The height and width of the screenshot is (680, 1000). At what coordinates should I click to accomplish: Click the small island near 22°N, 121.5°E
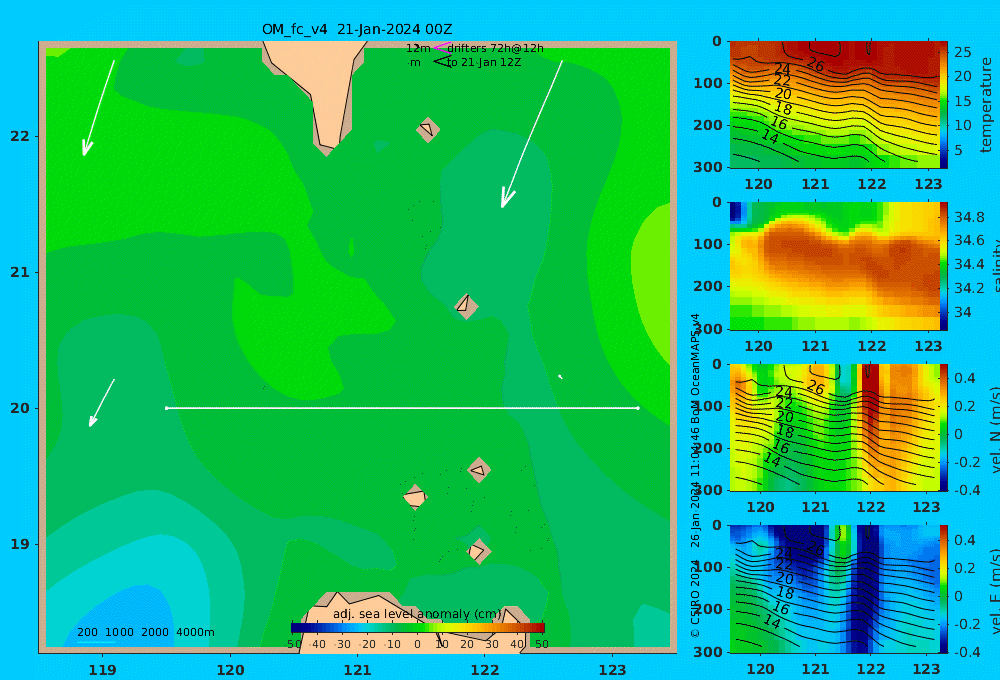427,129
